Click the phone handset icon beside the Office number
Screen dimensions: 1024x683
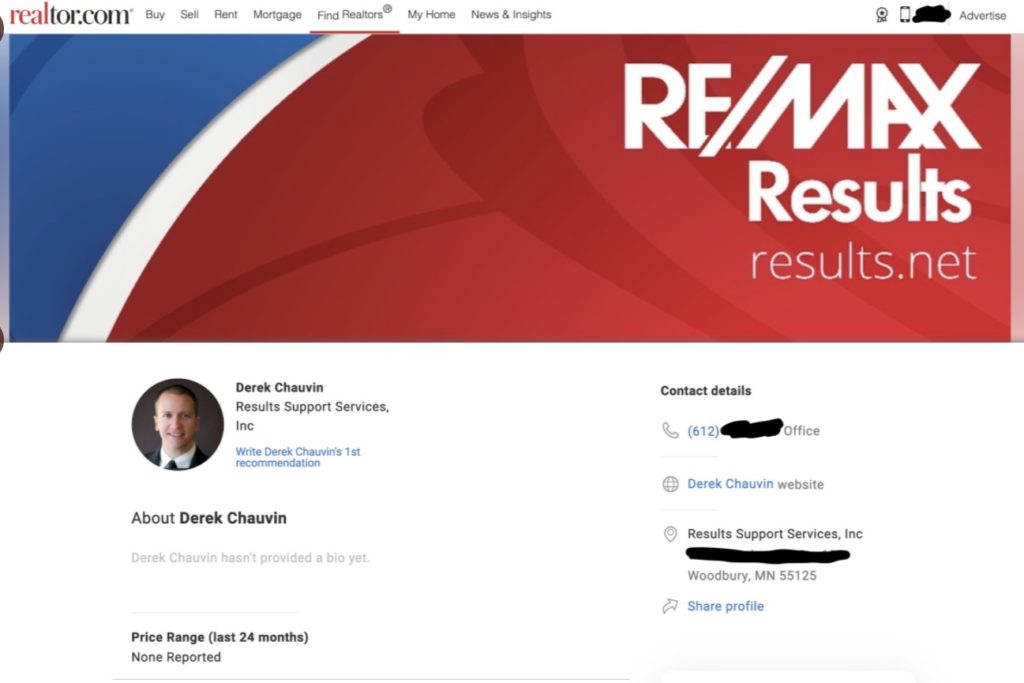[x=668, y=430]
